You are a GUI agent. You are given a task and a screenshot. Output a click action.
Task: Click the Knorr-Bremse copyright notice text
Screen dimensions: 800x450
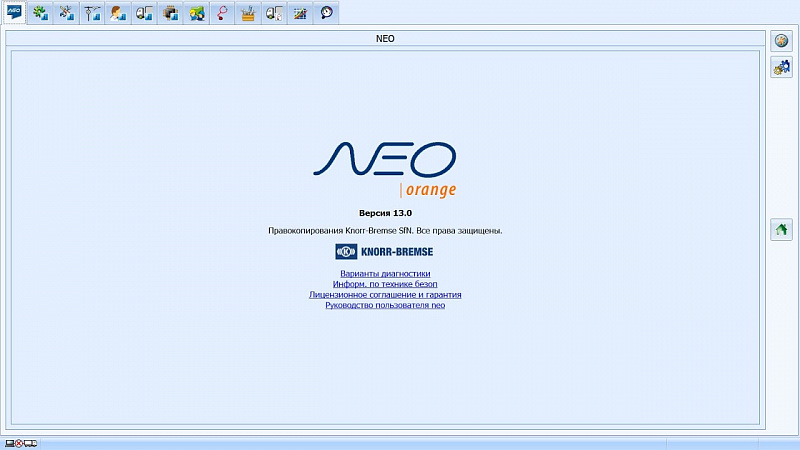tap(385, 231)
